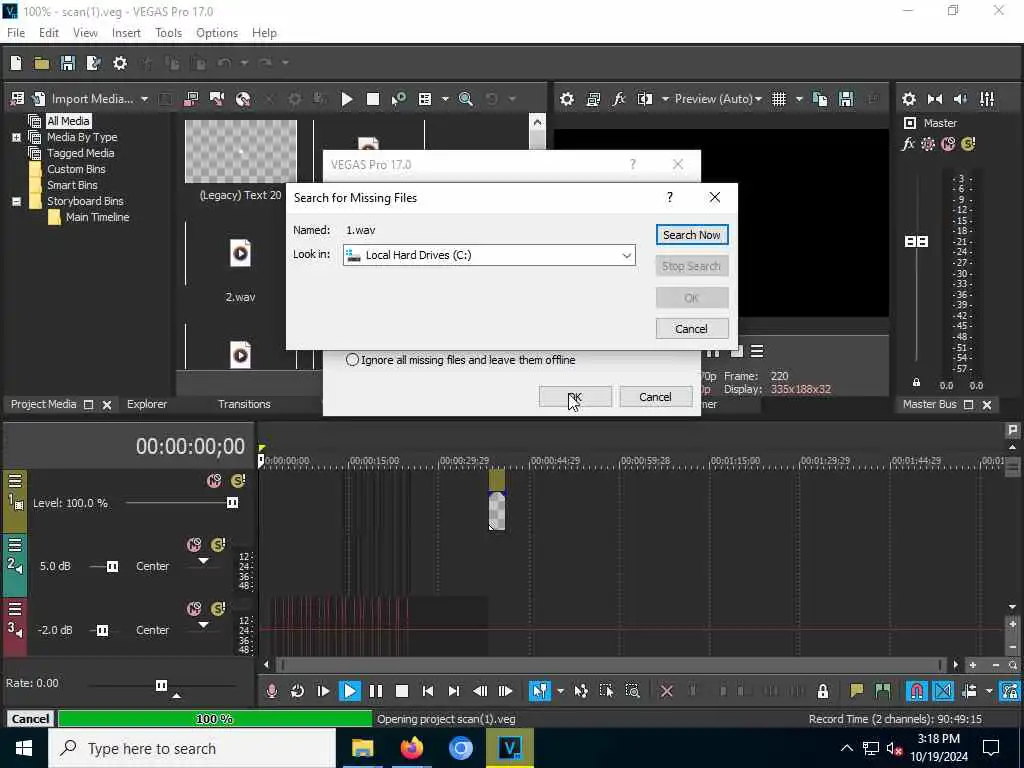Open File Explorer from the taskbar

click(362, 748)
